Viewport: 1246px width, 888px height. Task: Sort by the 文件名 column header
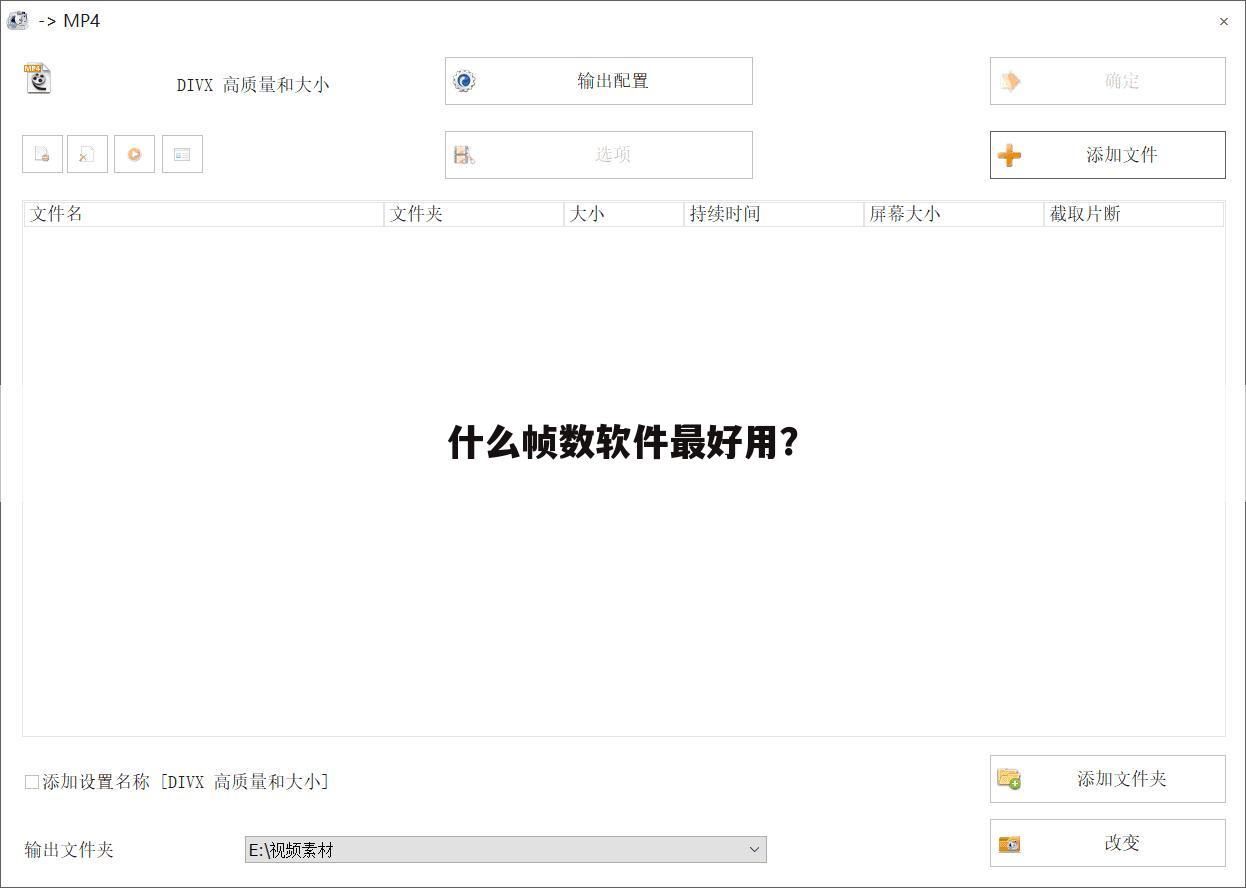[204, 214]
